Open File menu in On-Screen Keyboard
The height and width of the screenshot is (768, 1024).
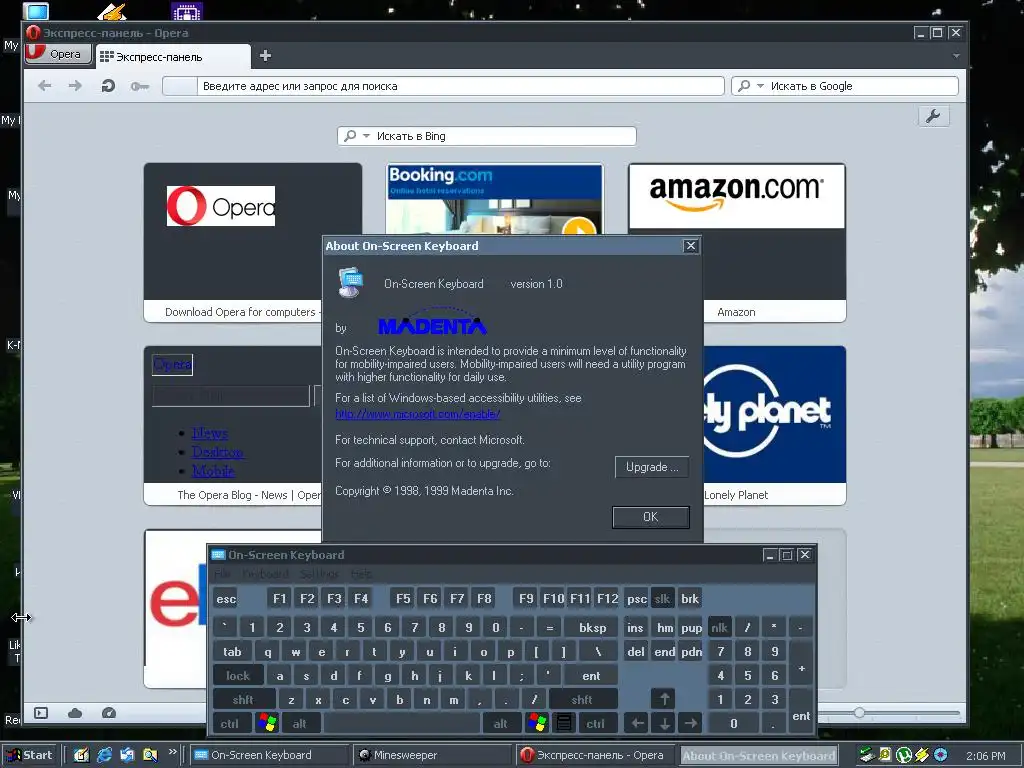[x=223, y=573]
